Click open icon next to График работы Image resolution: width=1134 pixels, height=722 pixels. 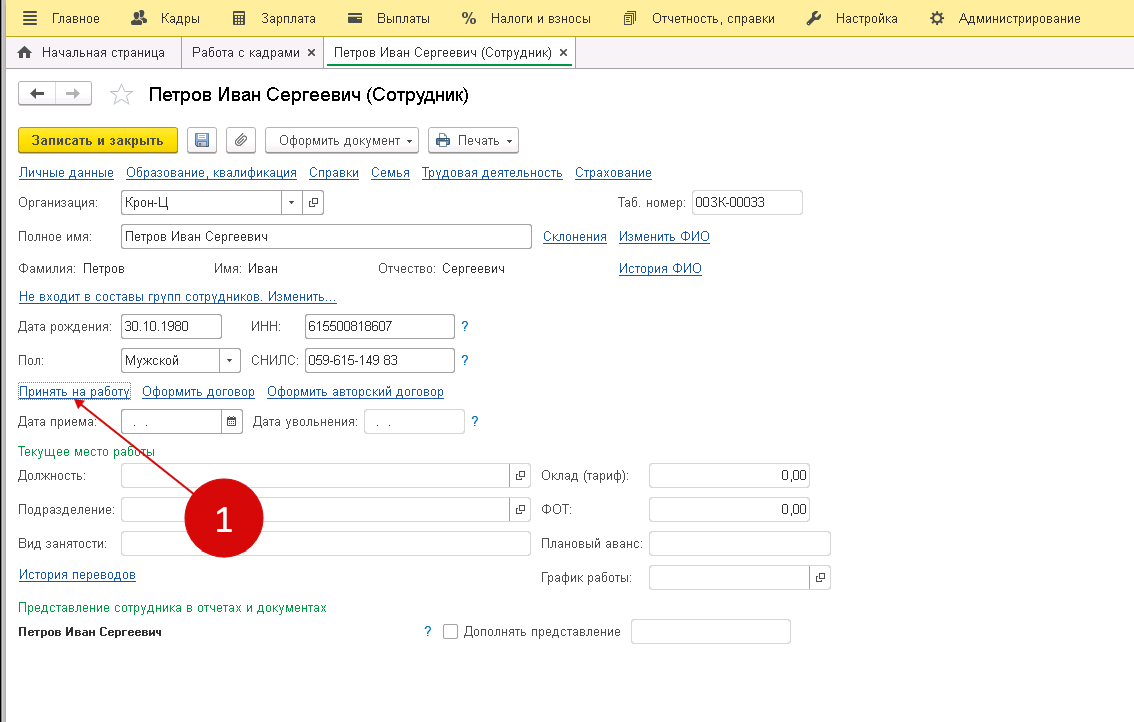820,578
